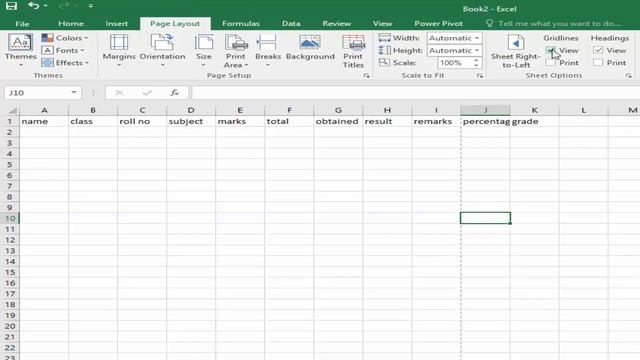The height and width of the screenshot is (360, 640).
Task: Click the Insert Function fx icon
Action: point(175,93)
